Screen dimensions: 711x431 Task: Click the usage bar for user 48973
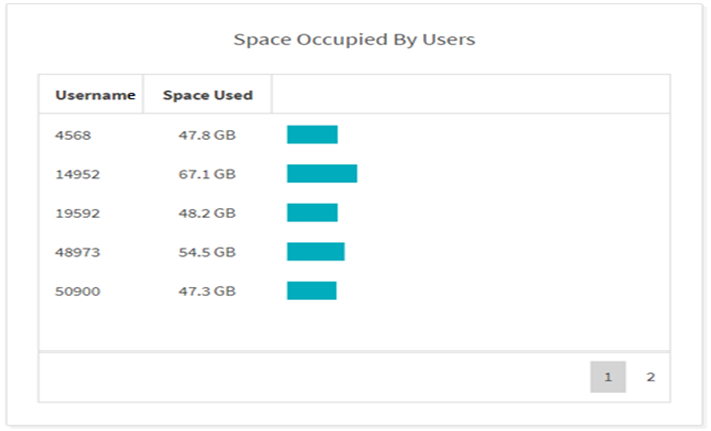[316, 252]
